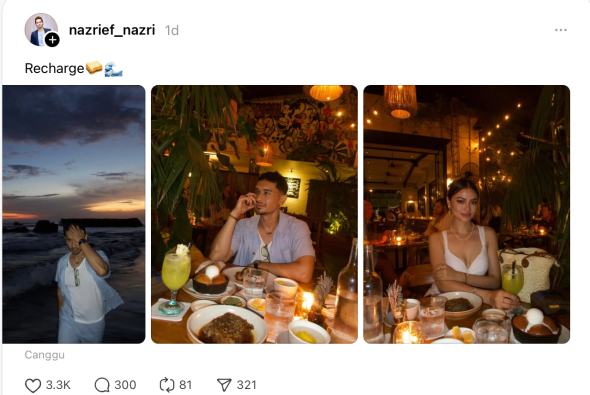Open nazrief_nazri profile picture
This screenshot has width=590, height=395.
tap(41, 29)
